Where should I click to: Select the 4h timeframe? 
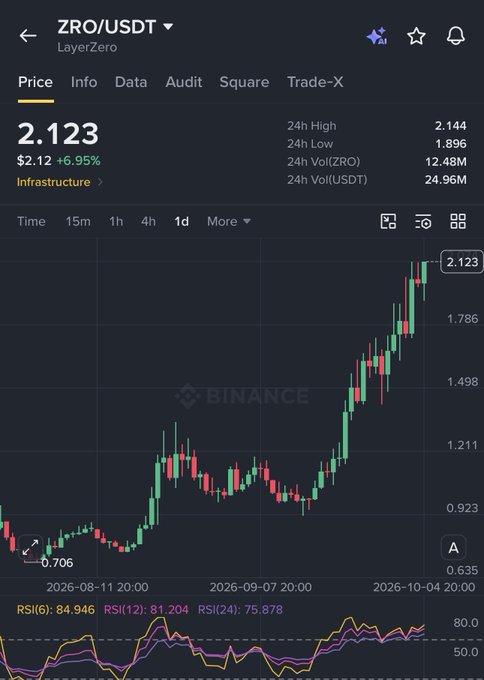(148, 222)
